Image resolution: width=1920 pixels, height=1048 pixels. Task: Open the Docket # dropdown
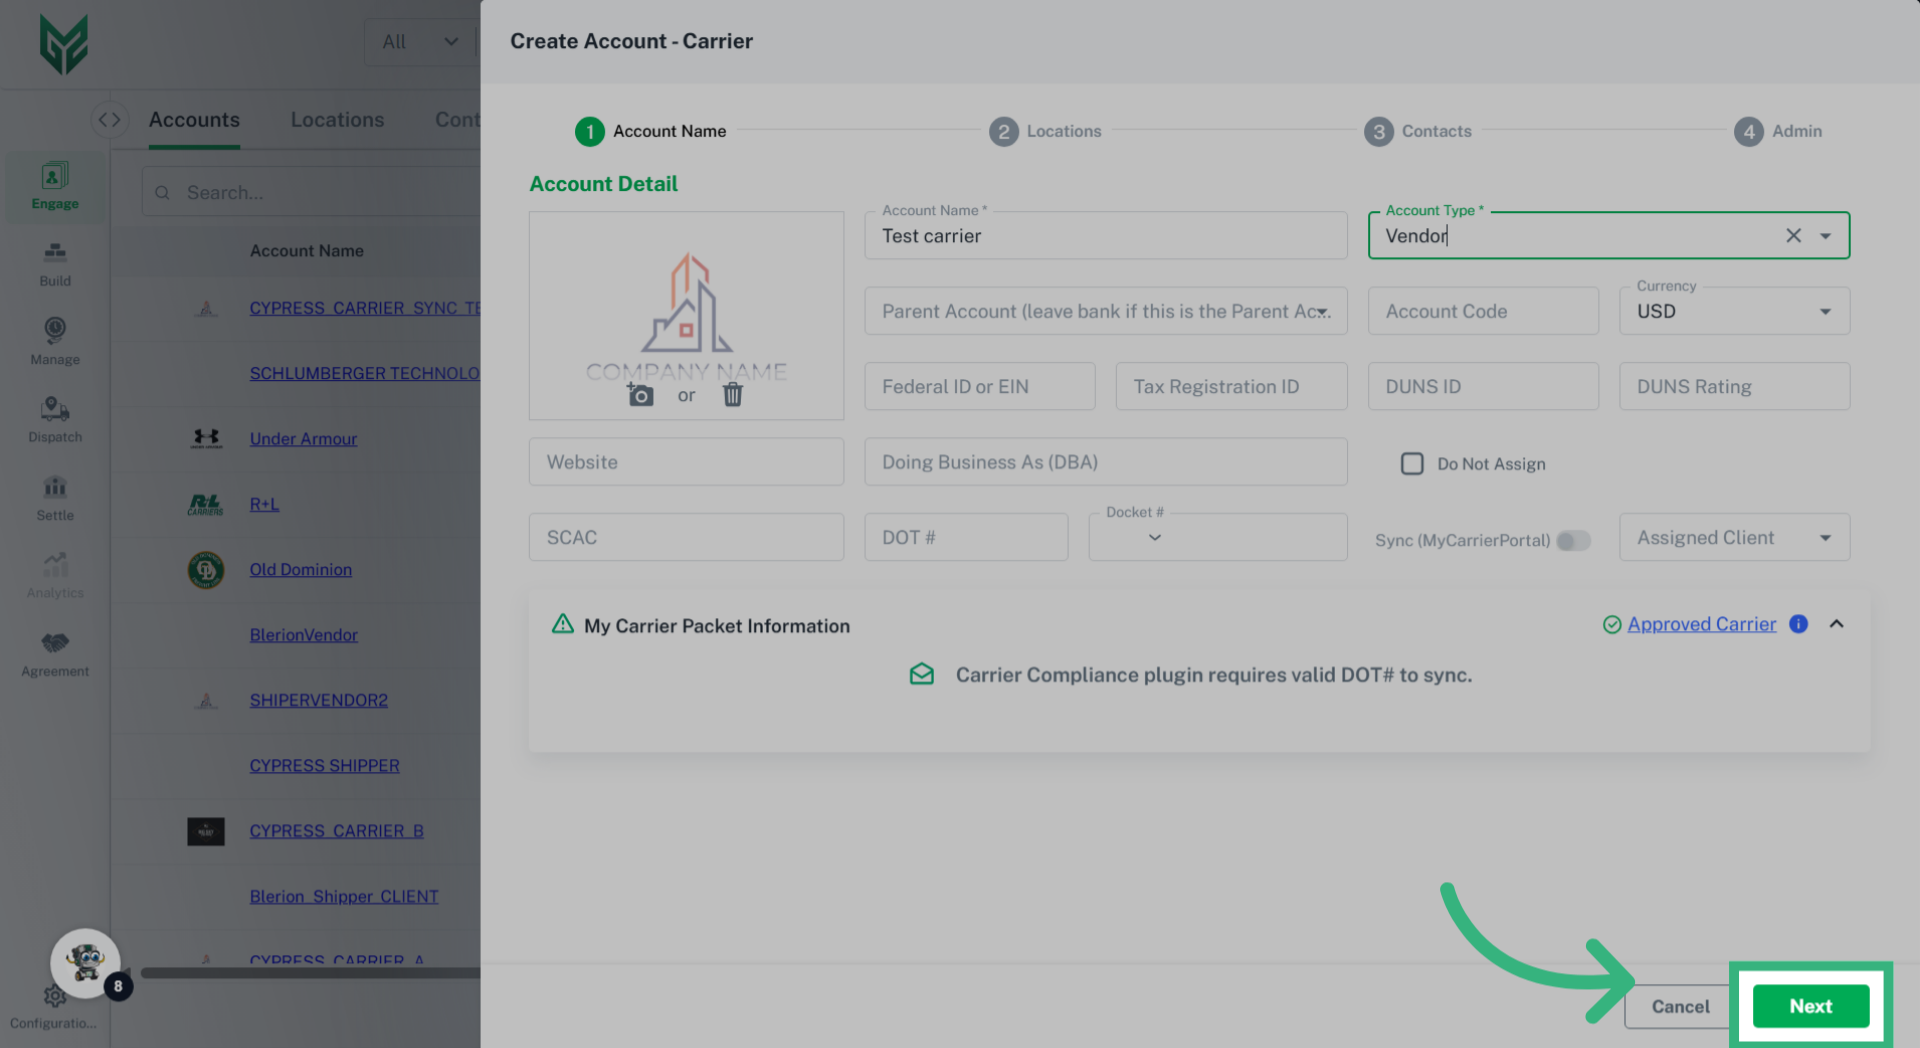click(x=1155, y=538)
